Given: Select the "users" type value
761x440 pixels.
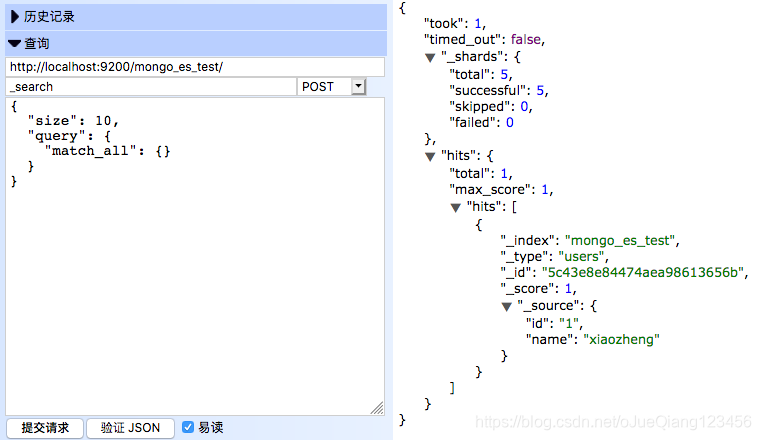Looking at the screenshot, I should (x=581, y=257).
